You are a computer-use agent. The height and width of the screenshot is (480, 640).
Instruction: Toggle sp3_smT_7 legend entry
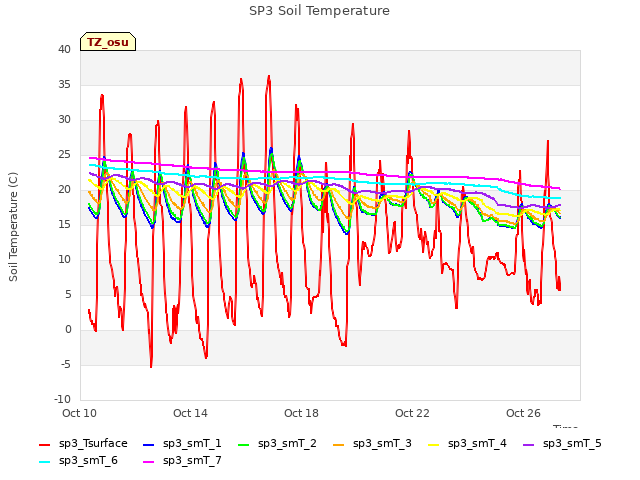point(182,460)
